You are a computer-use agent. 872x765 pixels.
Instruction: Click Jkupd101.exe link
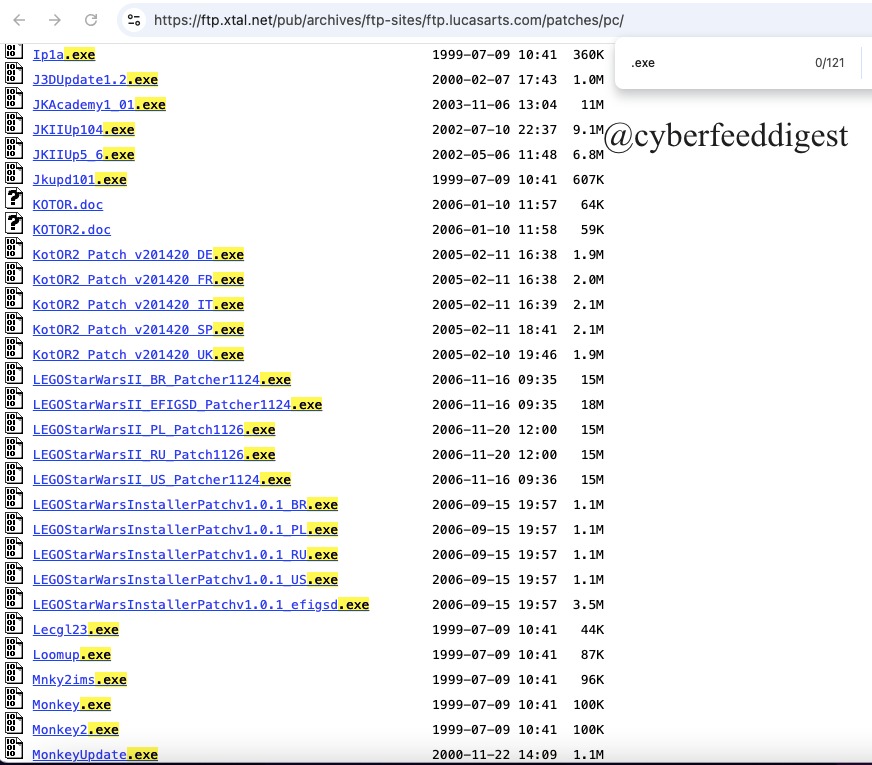coord(80,180)
